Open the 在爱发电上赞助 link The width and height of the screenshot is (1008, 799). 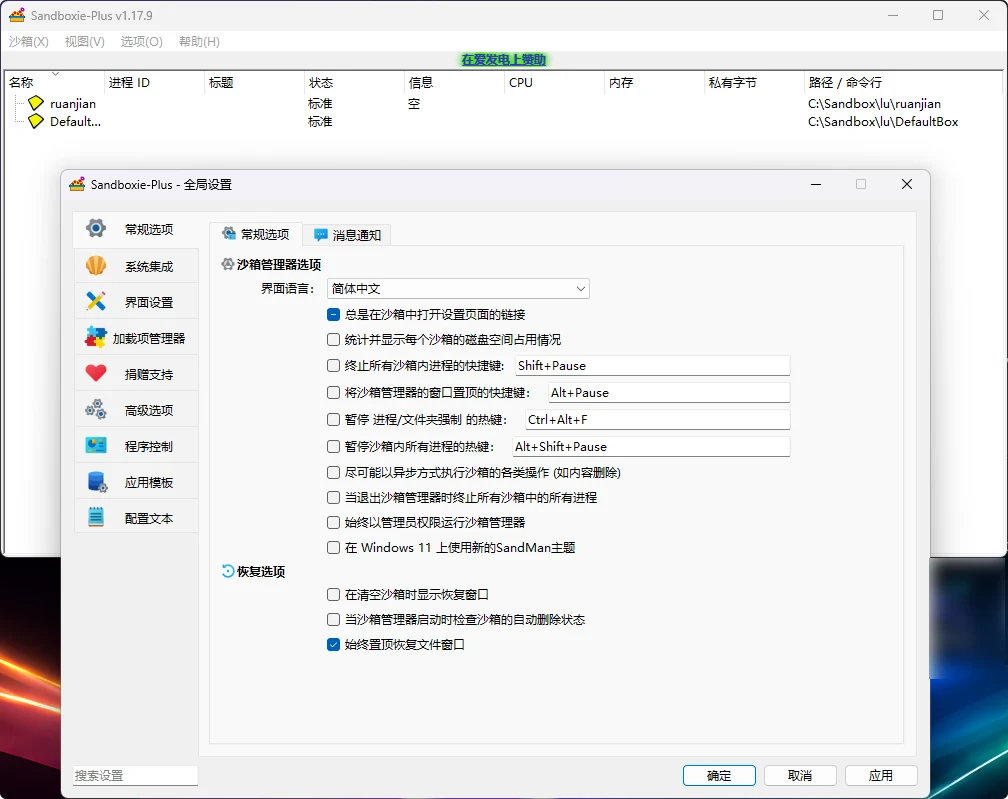click(x=503, y=60)
